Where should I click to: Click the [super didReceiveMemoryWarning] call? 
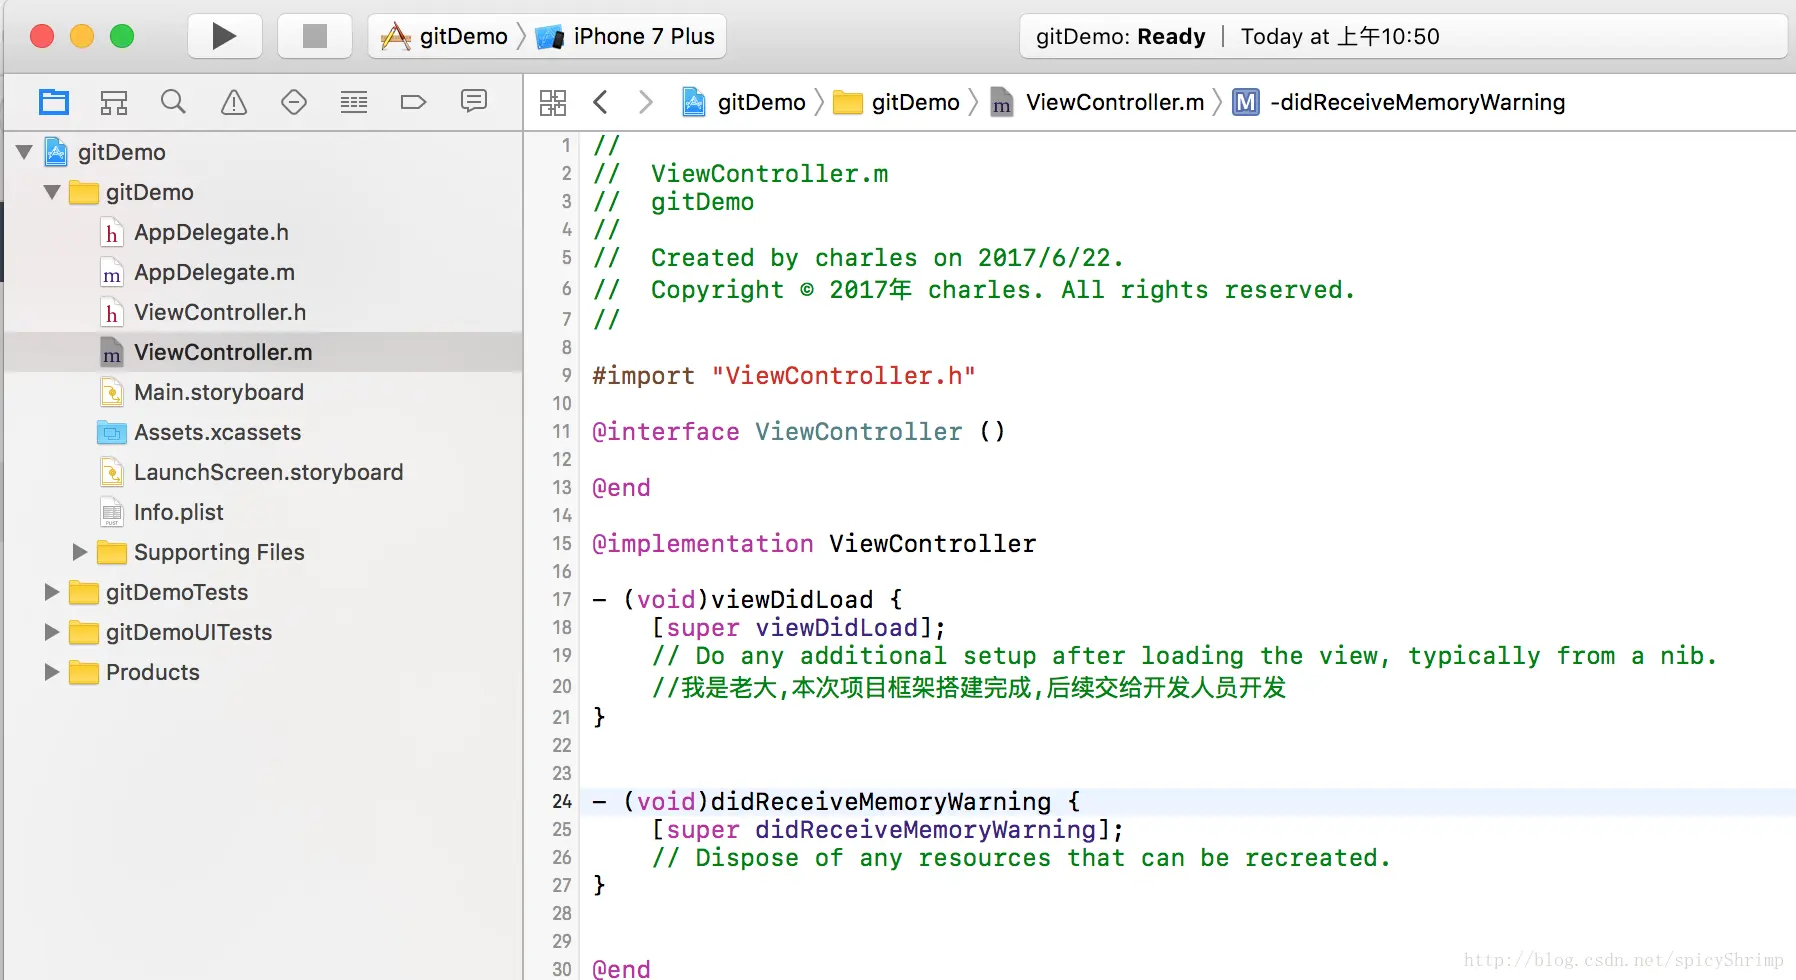pos(888,830)
